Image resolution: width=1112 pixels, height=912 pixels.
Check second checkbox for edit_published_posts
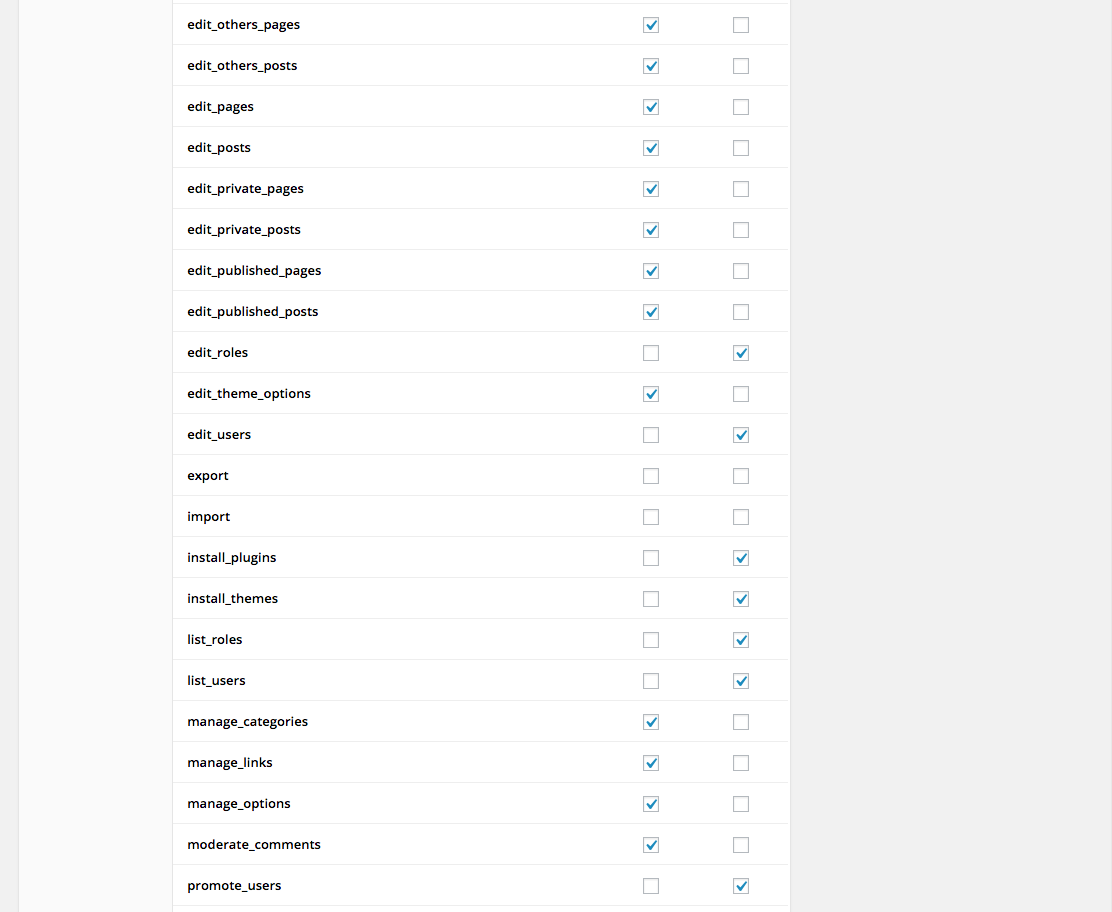(740, 312)
